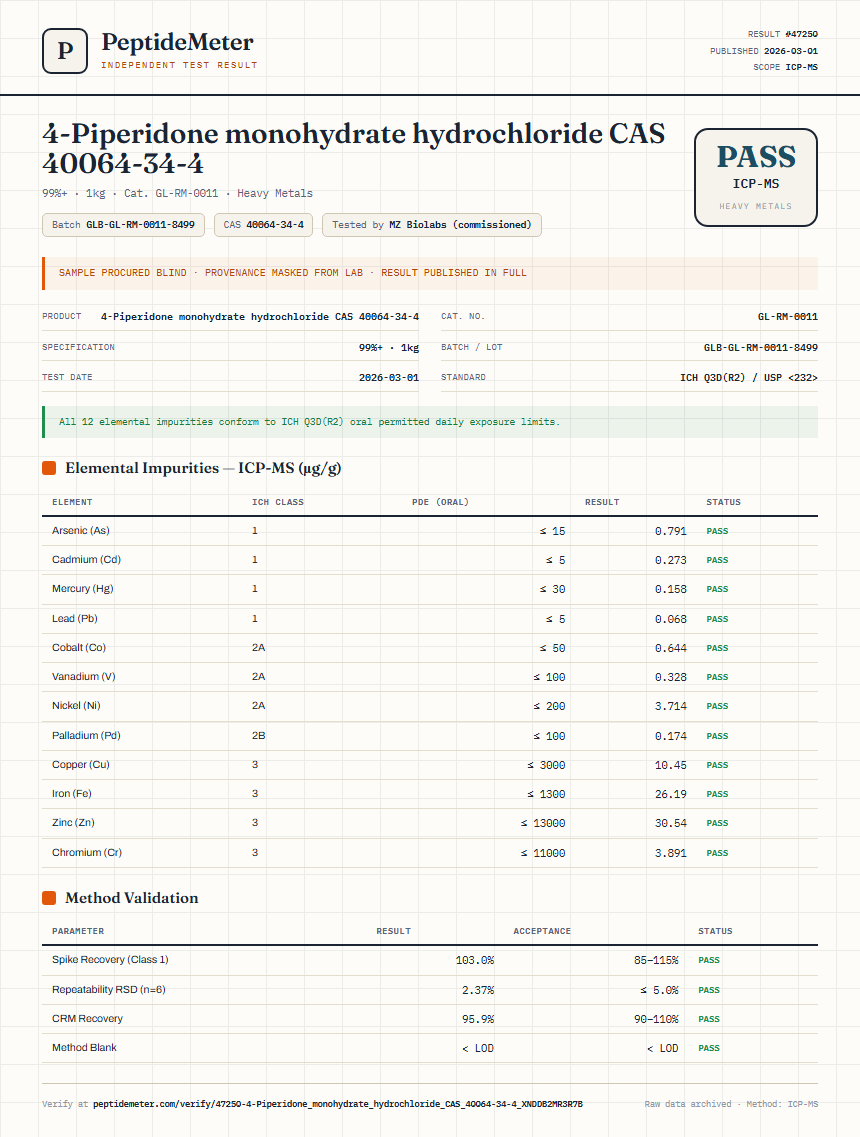Click PUBLISHED 2026-03-01 date
This screenshot has height=1137, width=860.
click(x=764, y=51)
